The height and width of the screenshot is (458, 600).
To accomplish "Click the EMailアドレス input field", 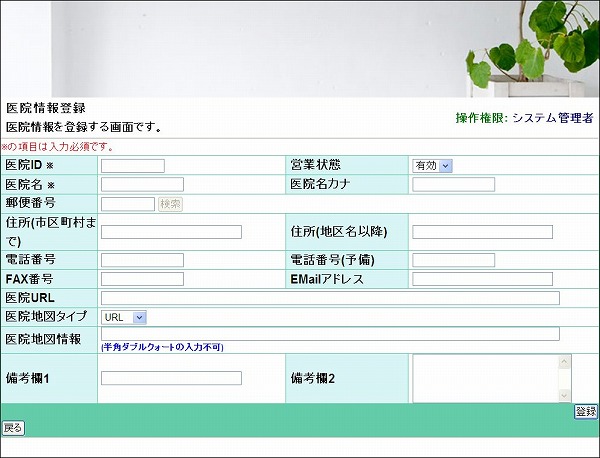I will pyautogui.click(x=481, y=279).
